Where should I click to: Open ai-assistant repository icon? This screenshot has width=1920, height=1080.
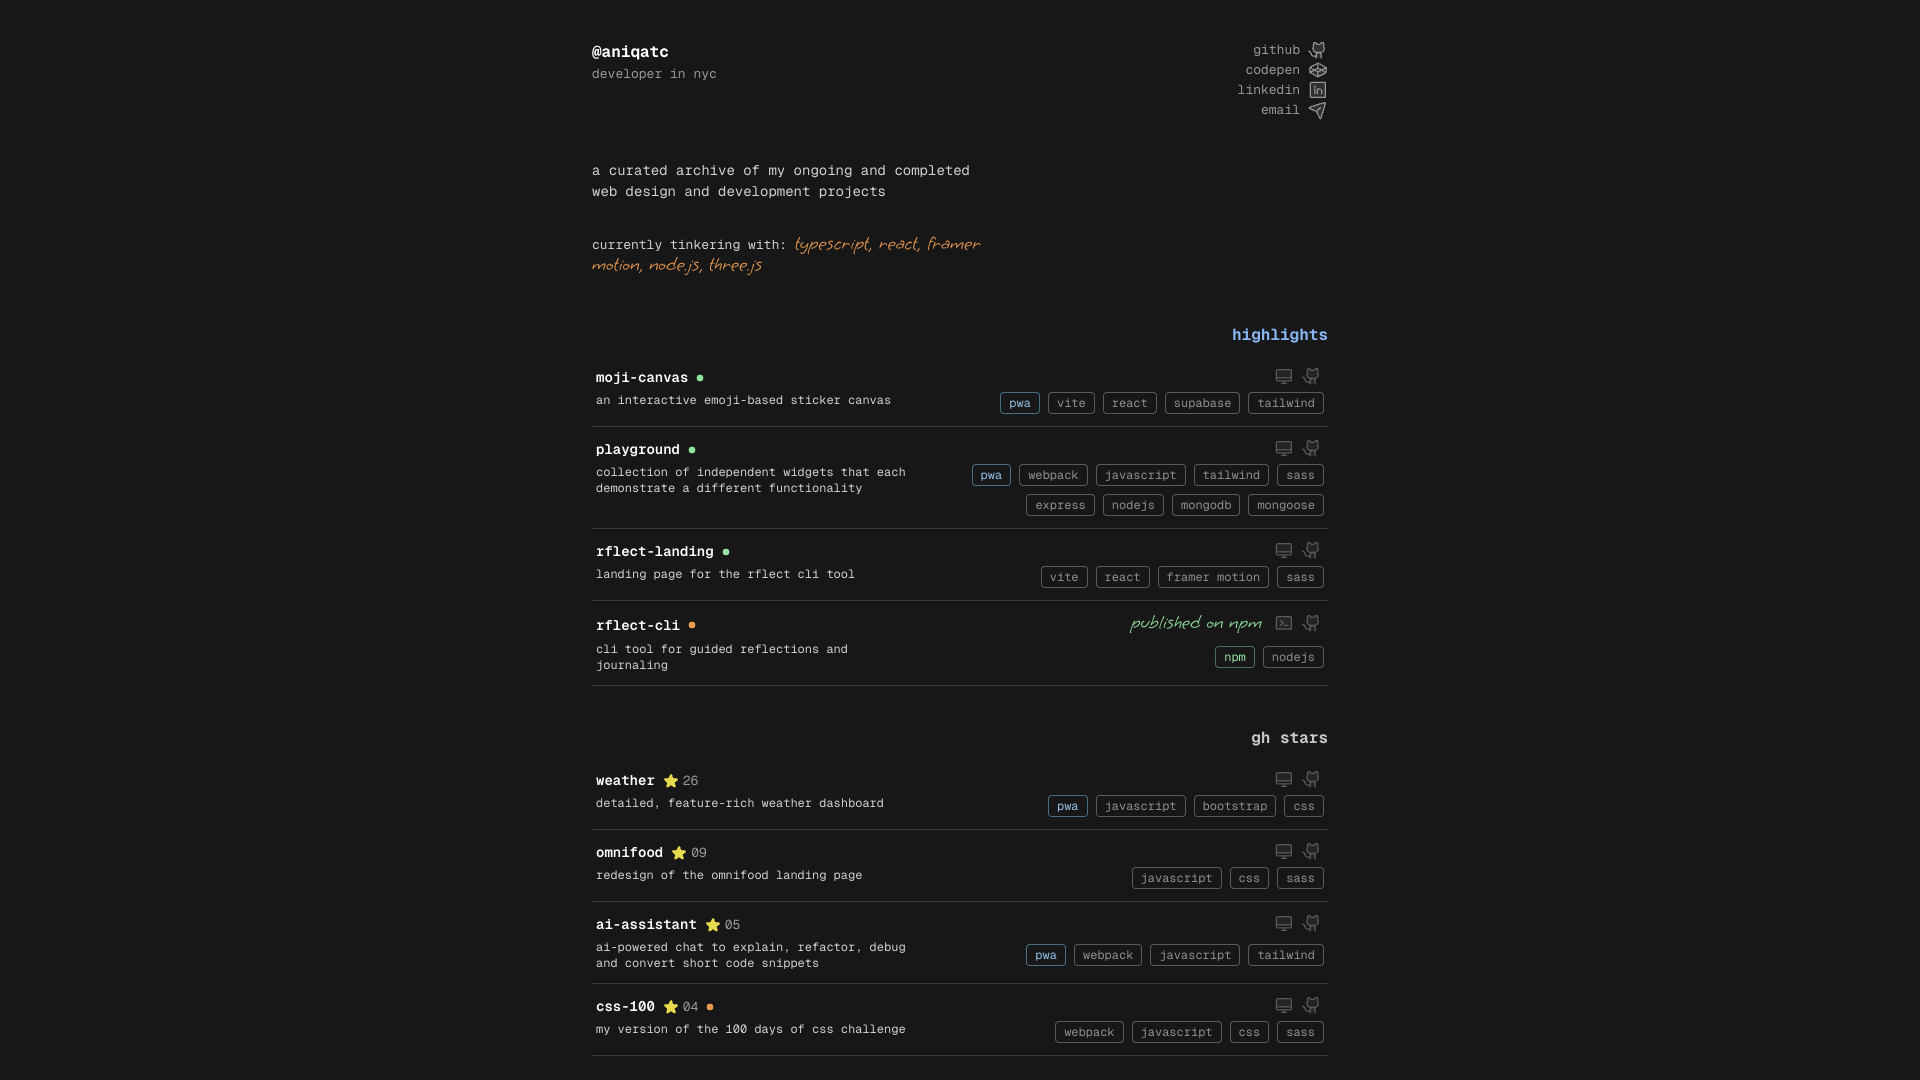(1311, 923)
